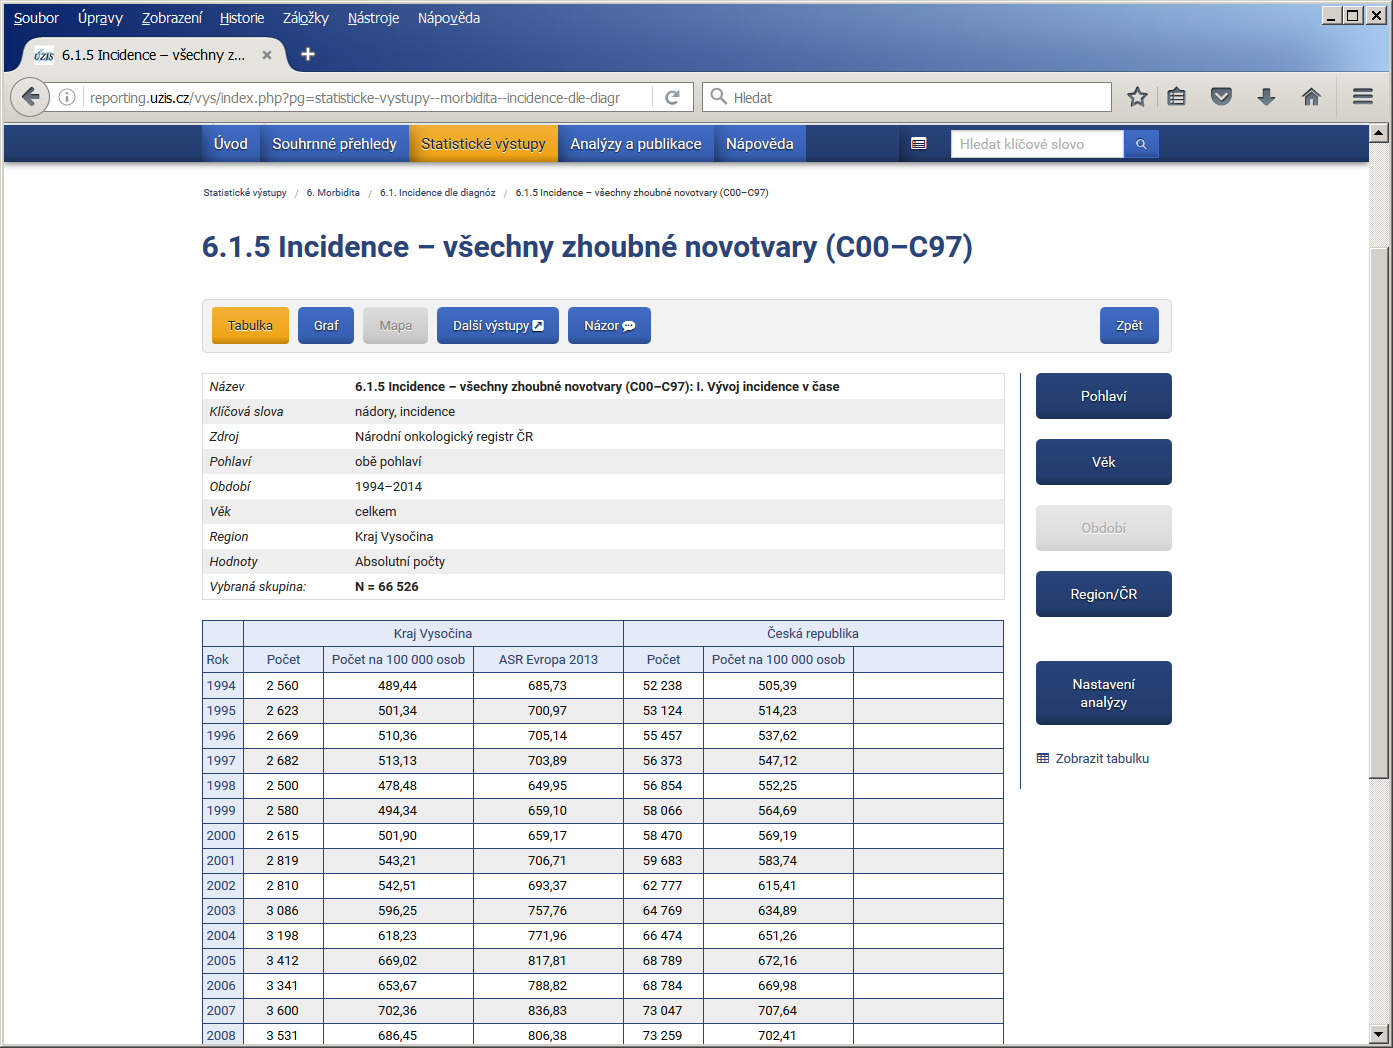This screenshot has width=1393, height=1048.
Task: Click the greyed Období button
Action: pos(1104,528)
